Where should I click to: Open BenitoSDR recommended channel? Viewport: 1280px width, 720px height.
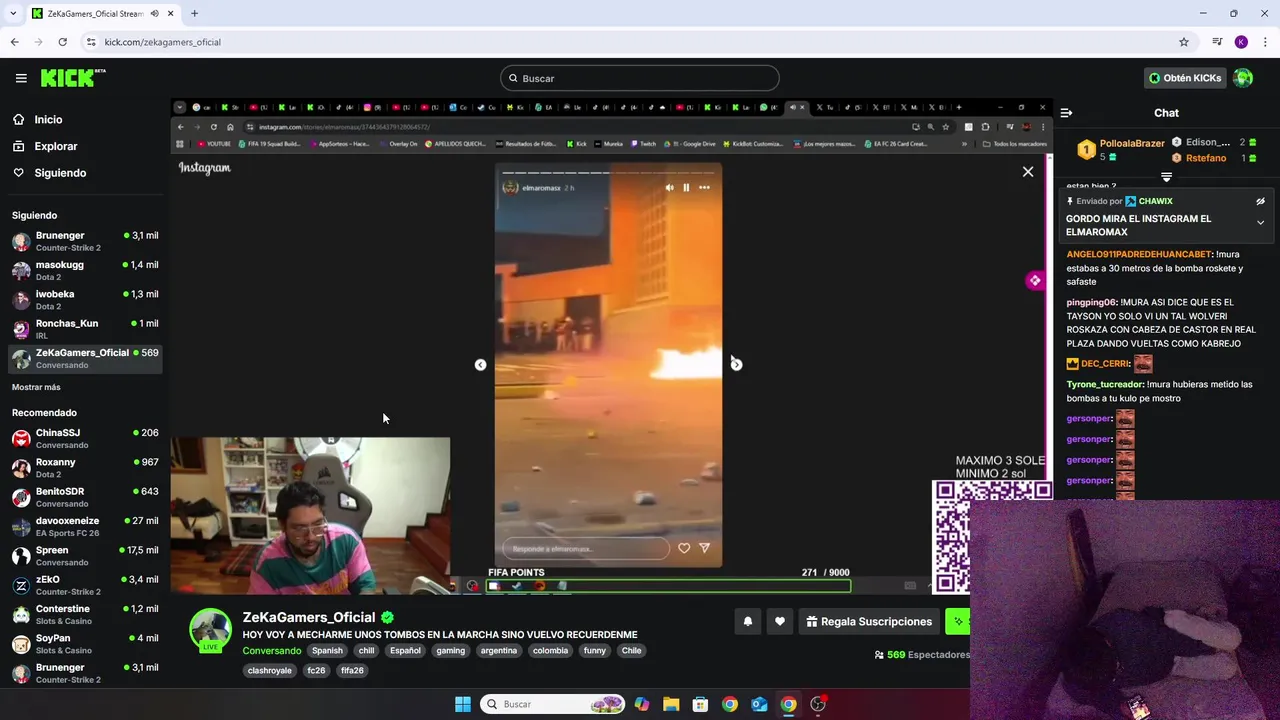(x=85, y=497)
